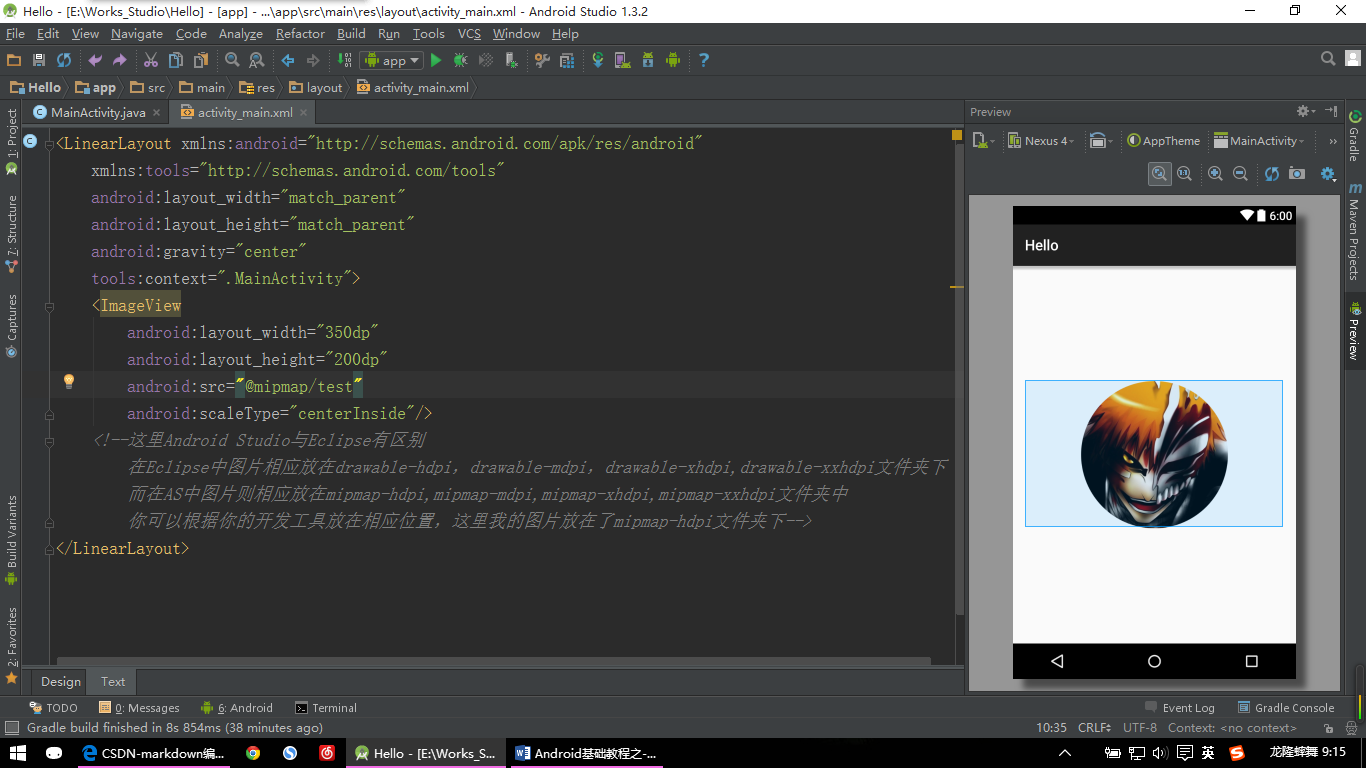Toggle Maven Projects side panel

pos(1354,232)
